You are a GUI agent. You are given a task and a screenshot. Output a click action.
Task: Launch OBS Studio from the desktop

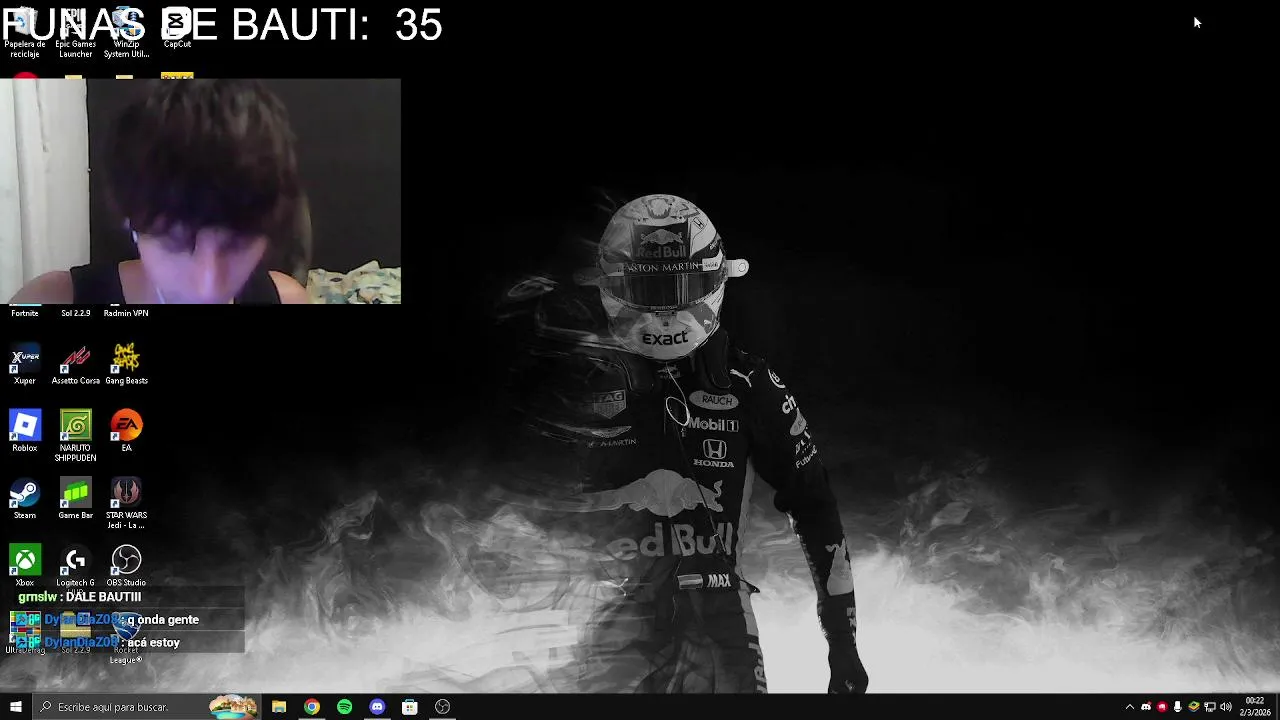pyautogui.click(x=126, y=566)
